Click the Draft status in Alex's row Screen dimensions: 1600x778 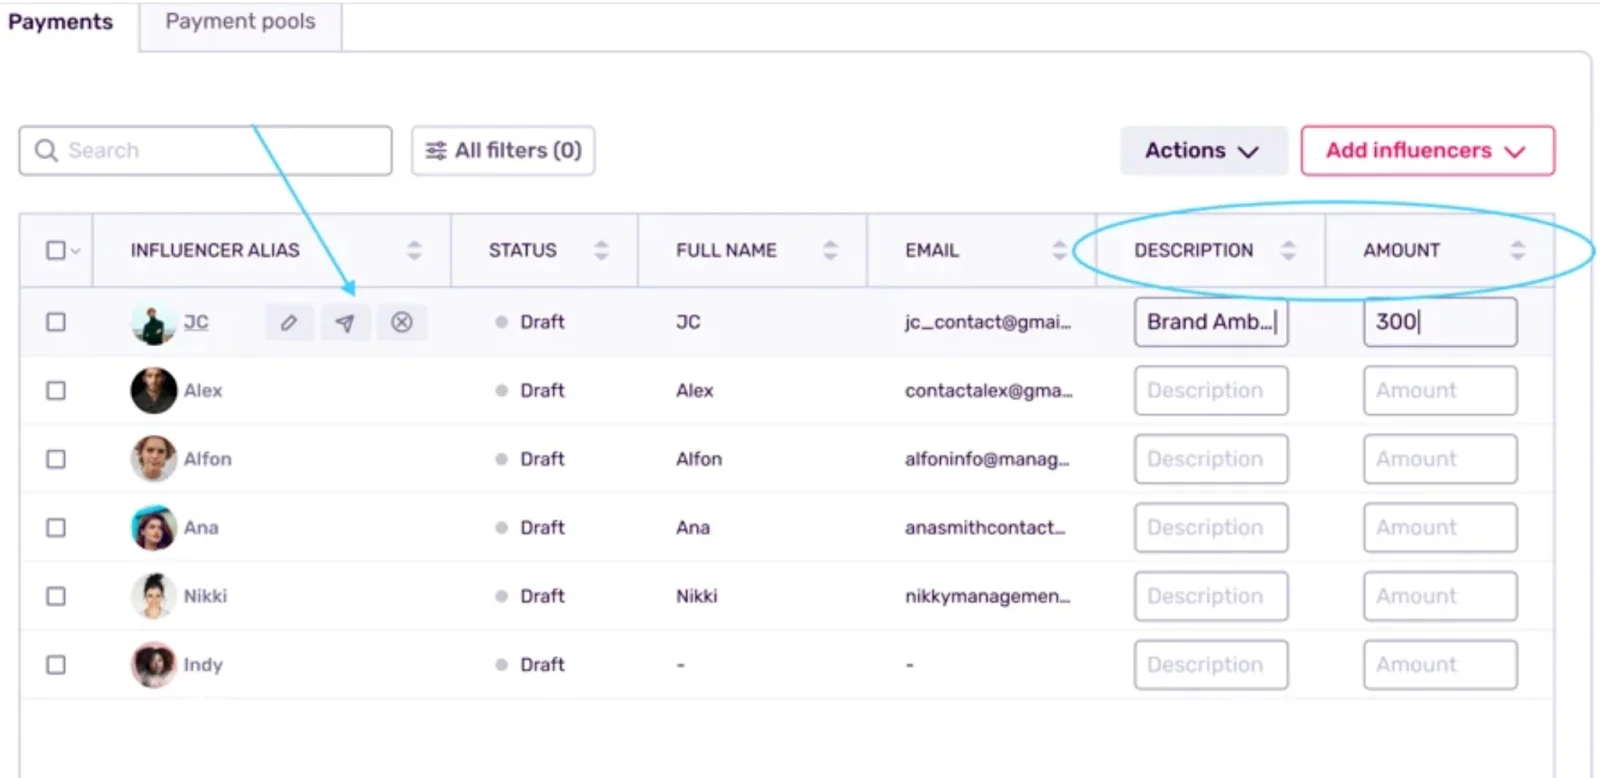point(530,390)
